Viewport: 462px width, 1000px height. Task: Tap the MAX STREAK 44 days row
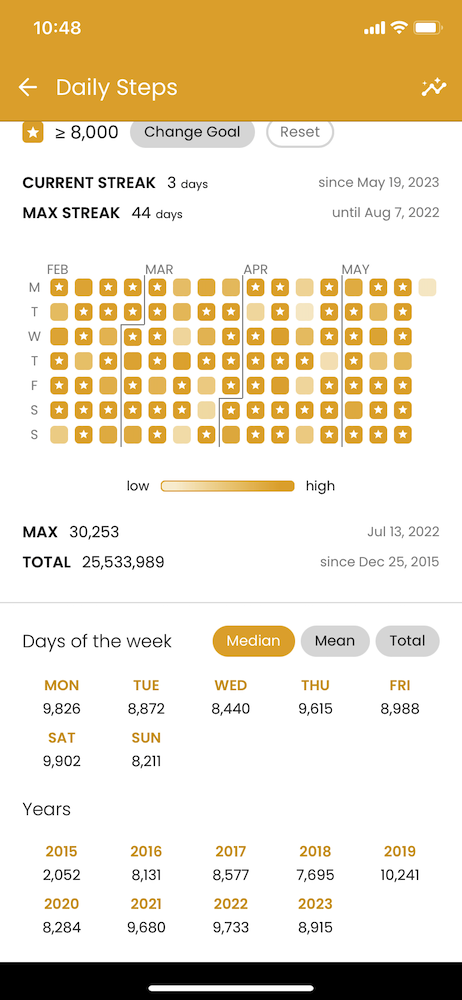pyautogui.click(x=231, y=213)
